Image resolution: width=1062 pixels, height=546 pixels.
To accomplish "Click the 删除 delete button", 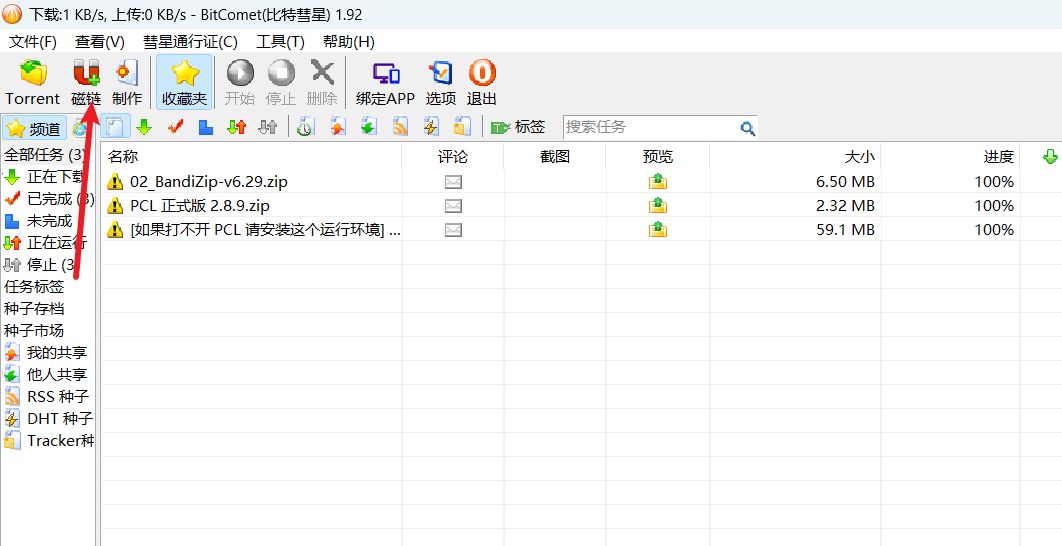I will coord(322,82).
